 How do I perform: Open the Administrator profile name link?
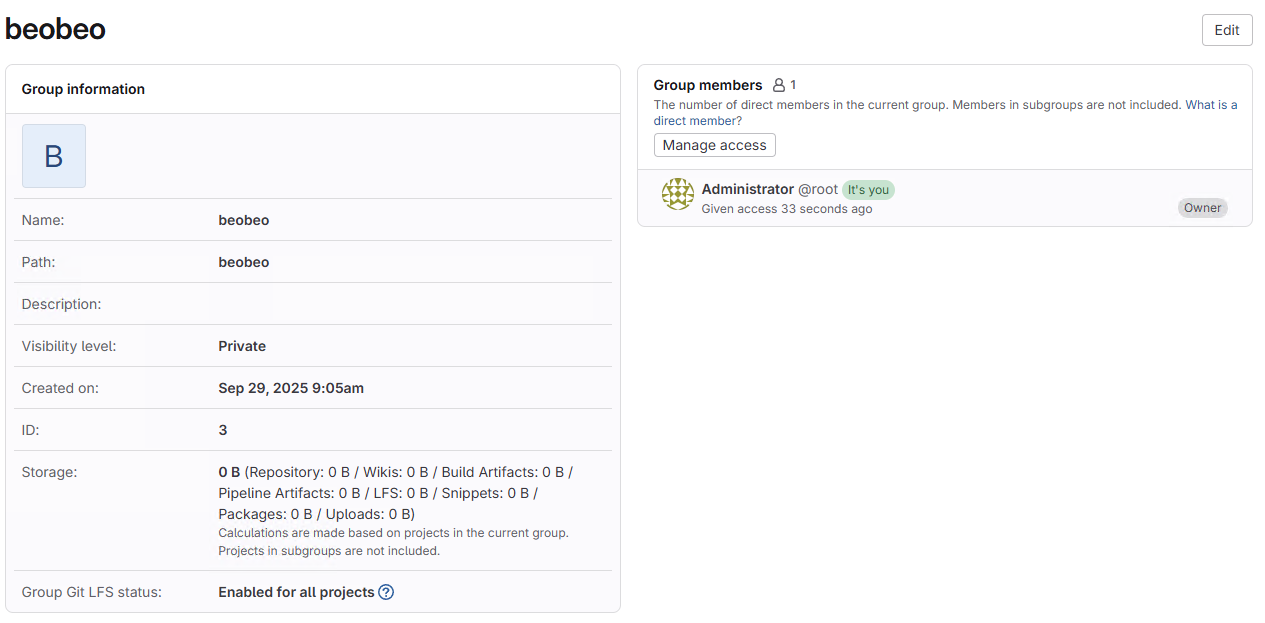(747, 189)
